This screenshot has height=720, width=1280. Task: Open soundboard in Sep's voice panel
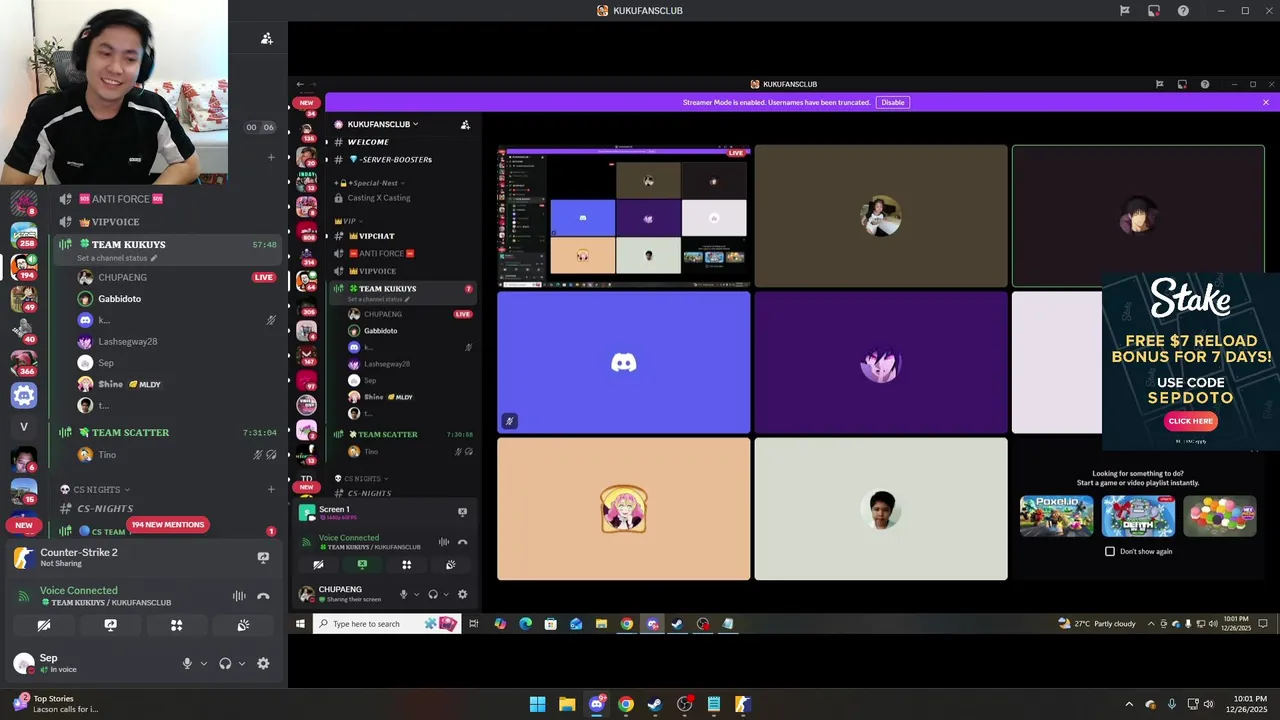(x=243, y=625)
